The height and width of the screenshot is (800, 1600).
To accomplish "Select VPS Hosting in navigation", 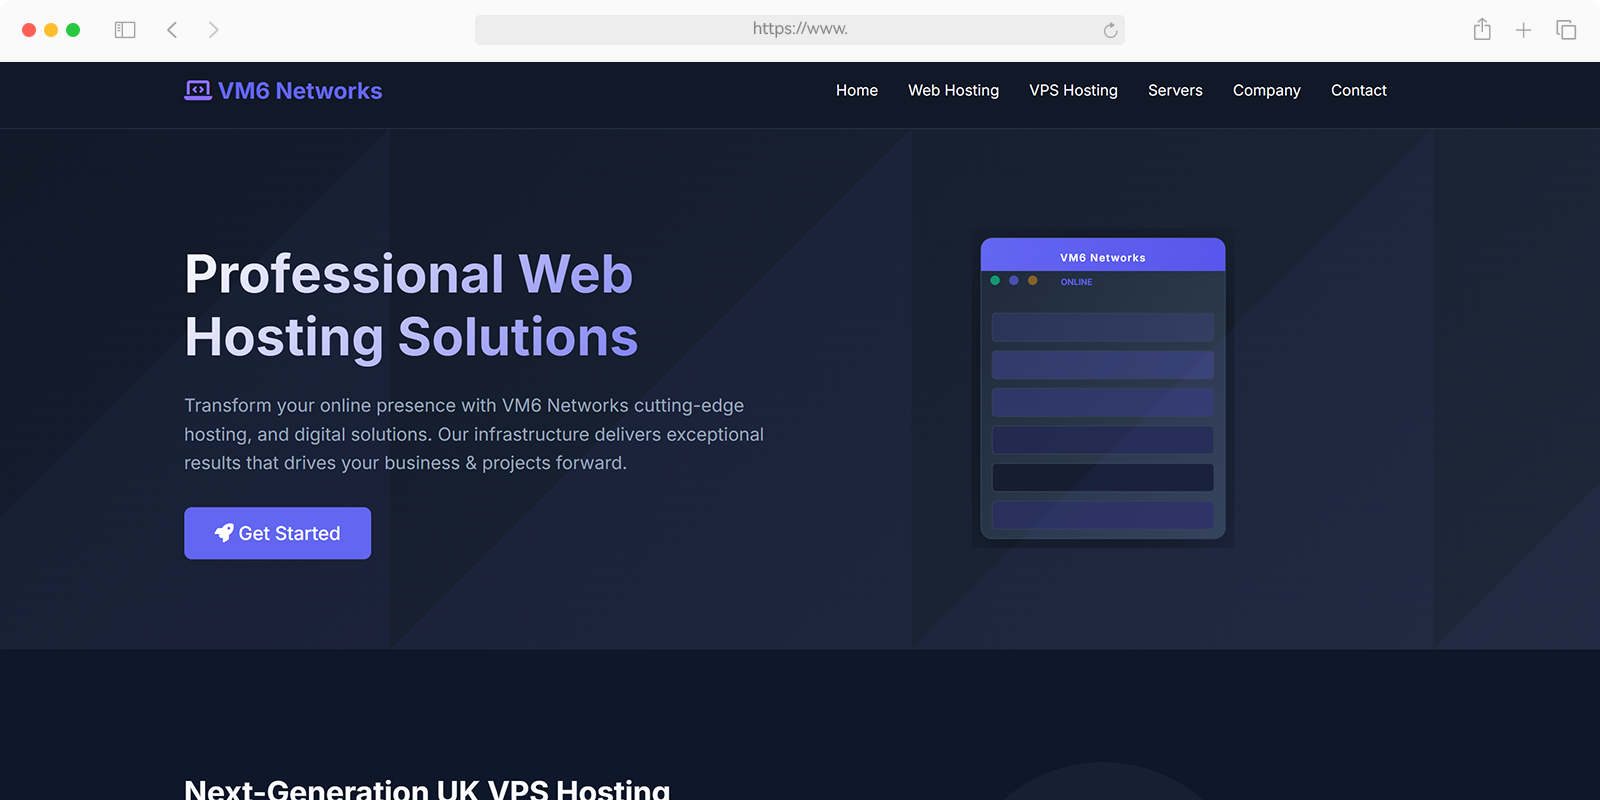I will 1073,90.
